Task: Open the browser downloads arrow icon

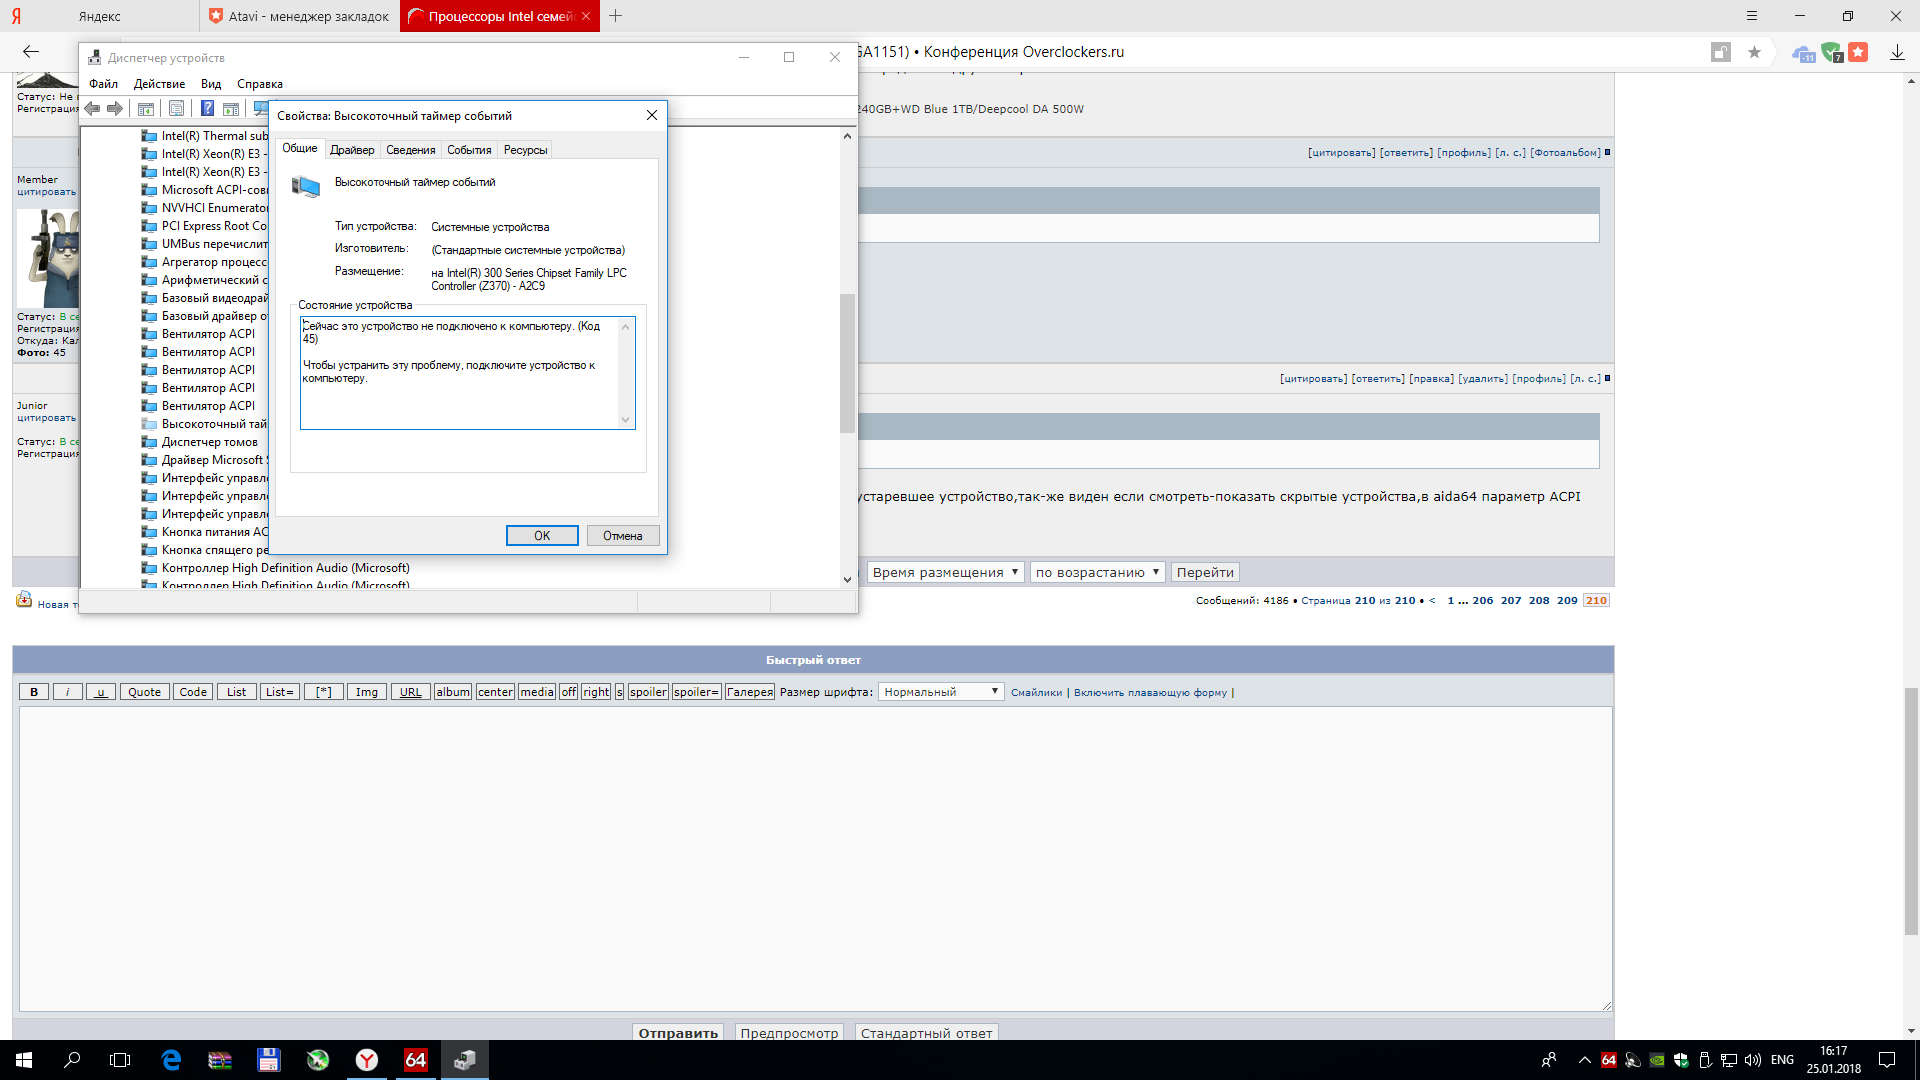Action: (x=1896, y=52)
